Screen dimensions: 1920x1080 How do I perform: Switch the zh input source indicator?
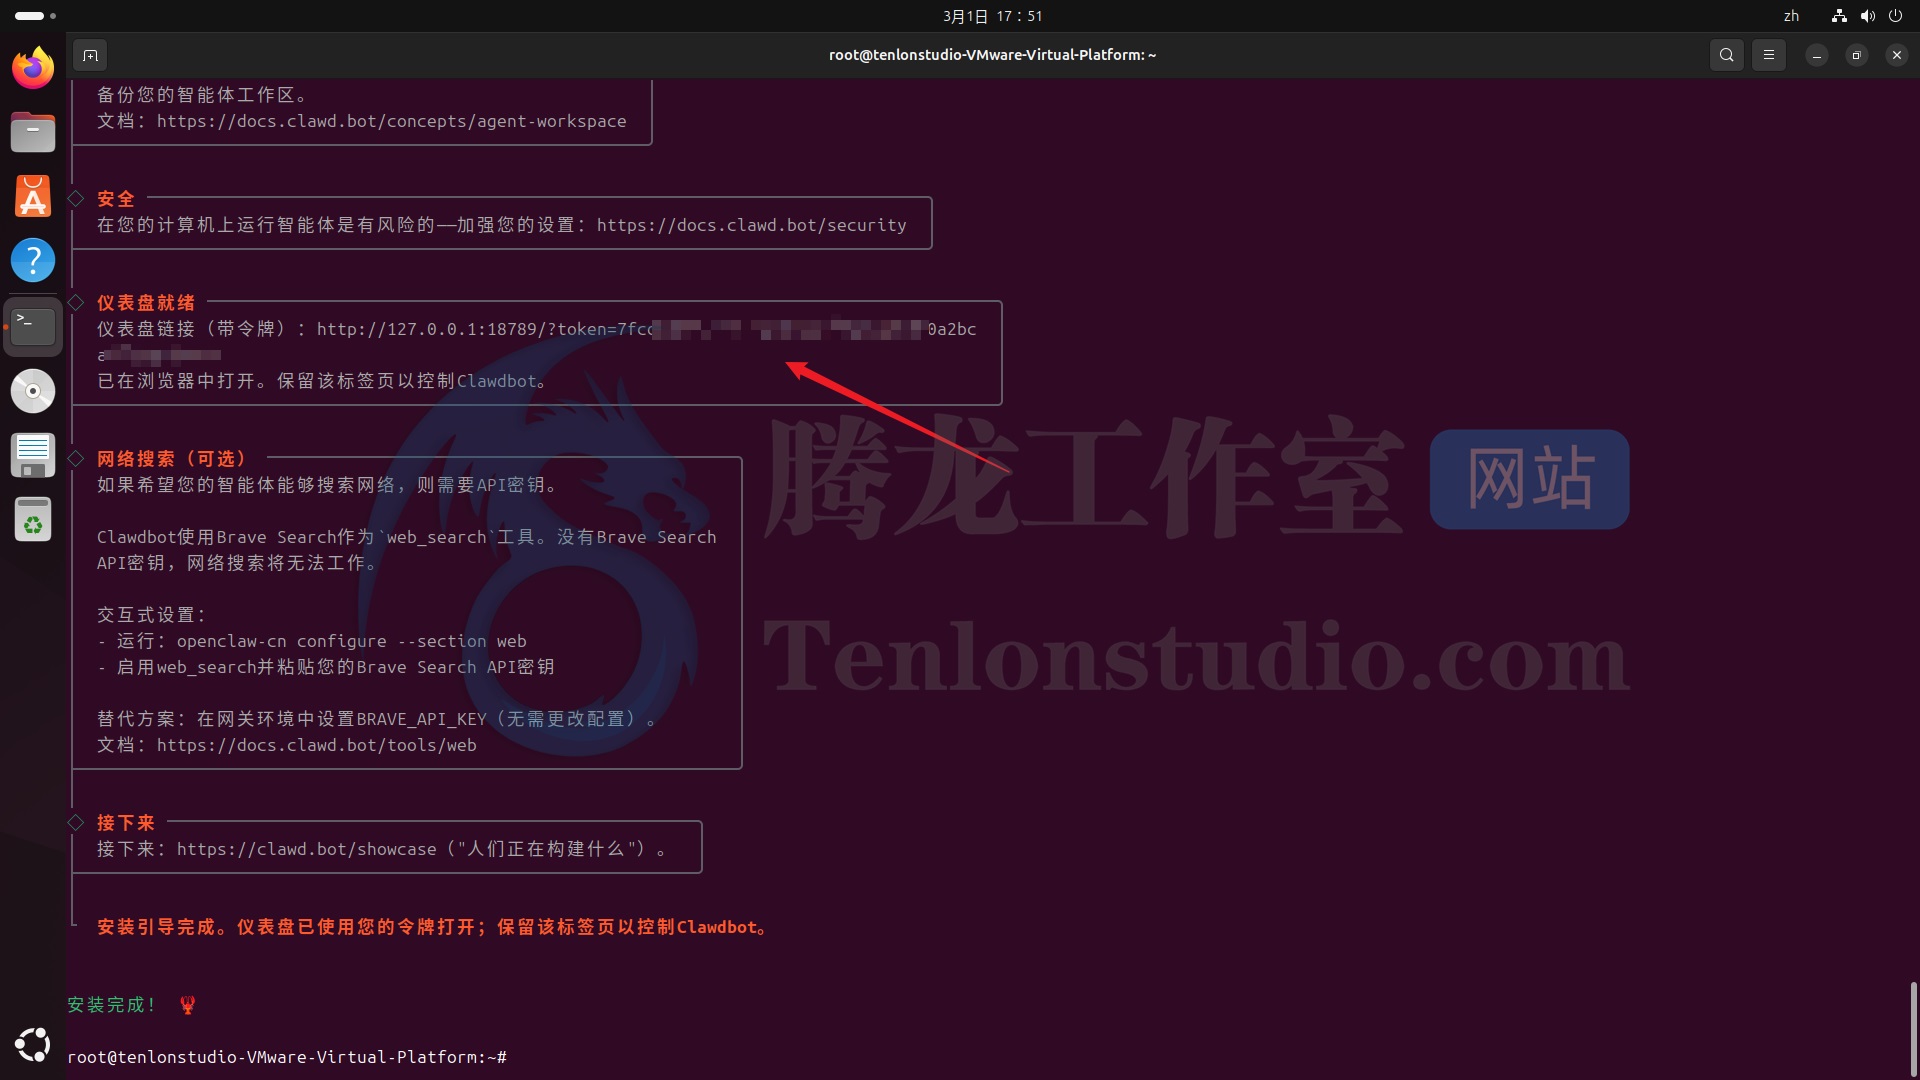click(x=1791, y=16)
